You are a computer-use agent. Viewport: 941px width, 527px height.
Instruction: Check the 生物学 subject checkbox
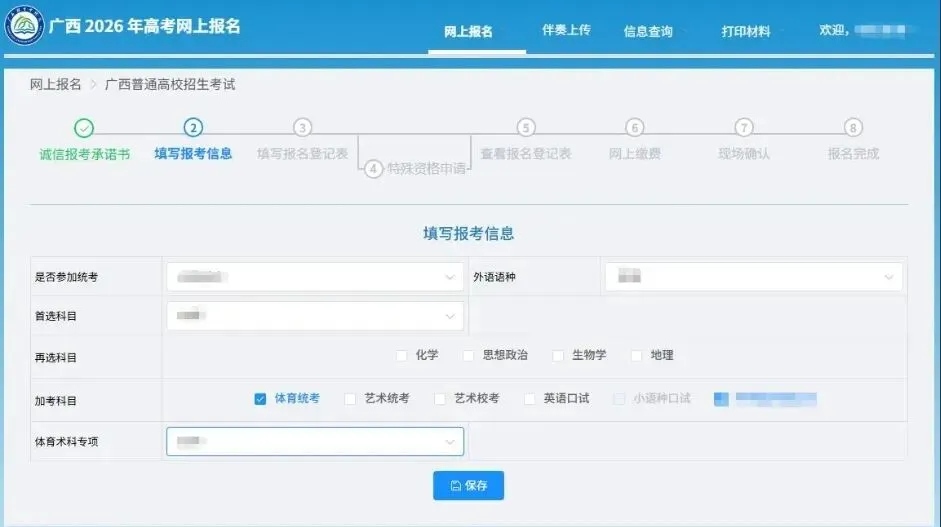pos(558,355)
